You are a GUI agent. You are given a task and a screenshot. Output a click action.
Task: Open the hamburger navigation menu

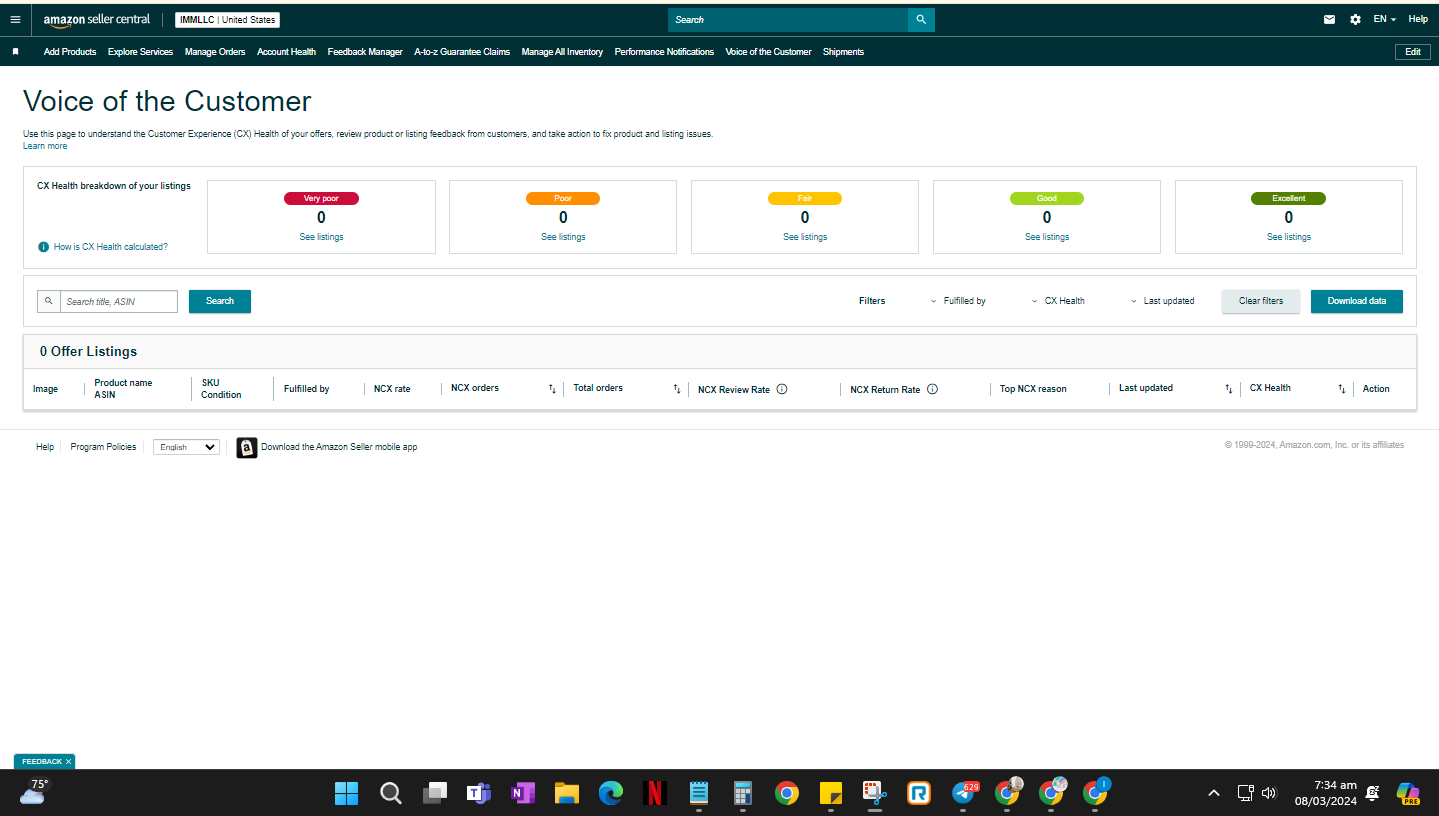click(15, 19)
